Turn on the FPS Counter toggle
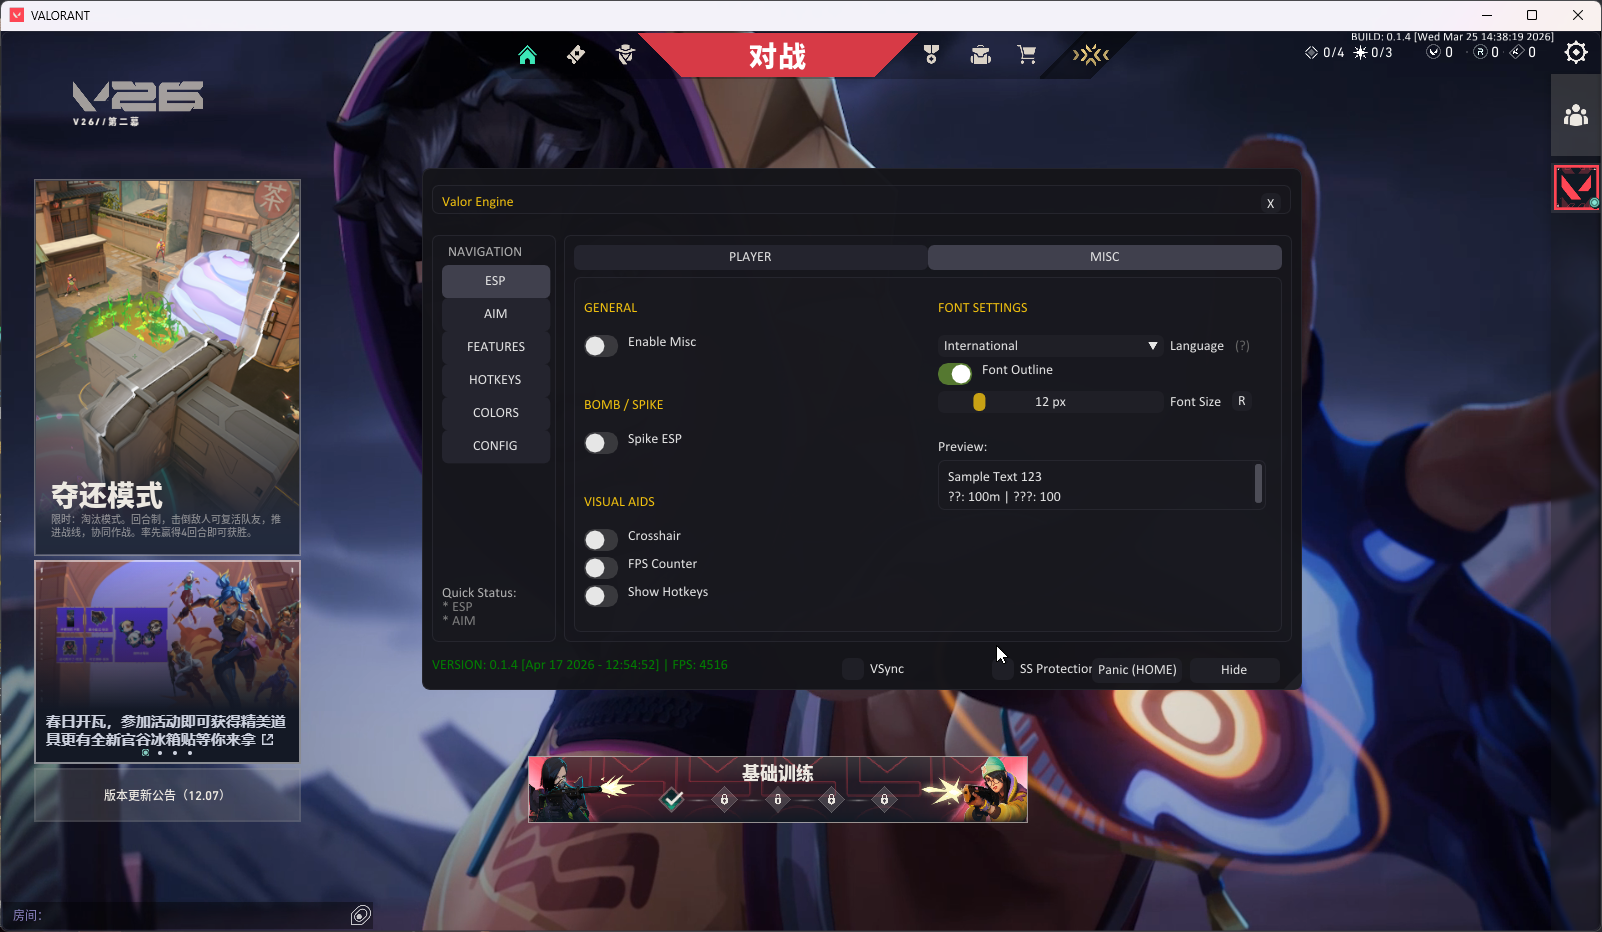The image size is (1602, 932). [600, 568]
